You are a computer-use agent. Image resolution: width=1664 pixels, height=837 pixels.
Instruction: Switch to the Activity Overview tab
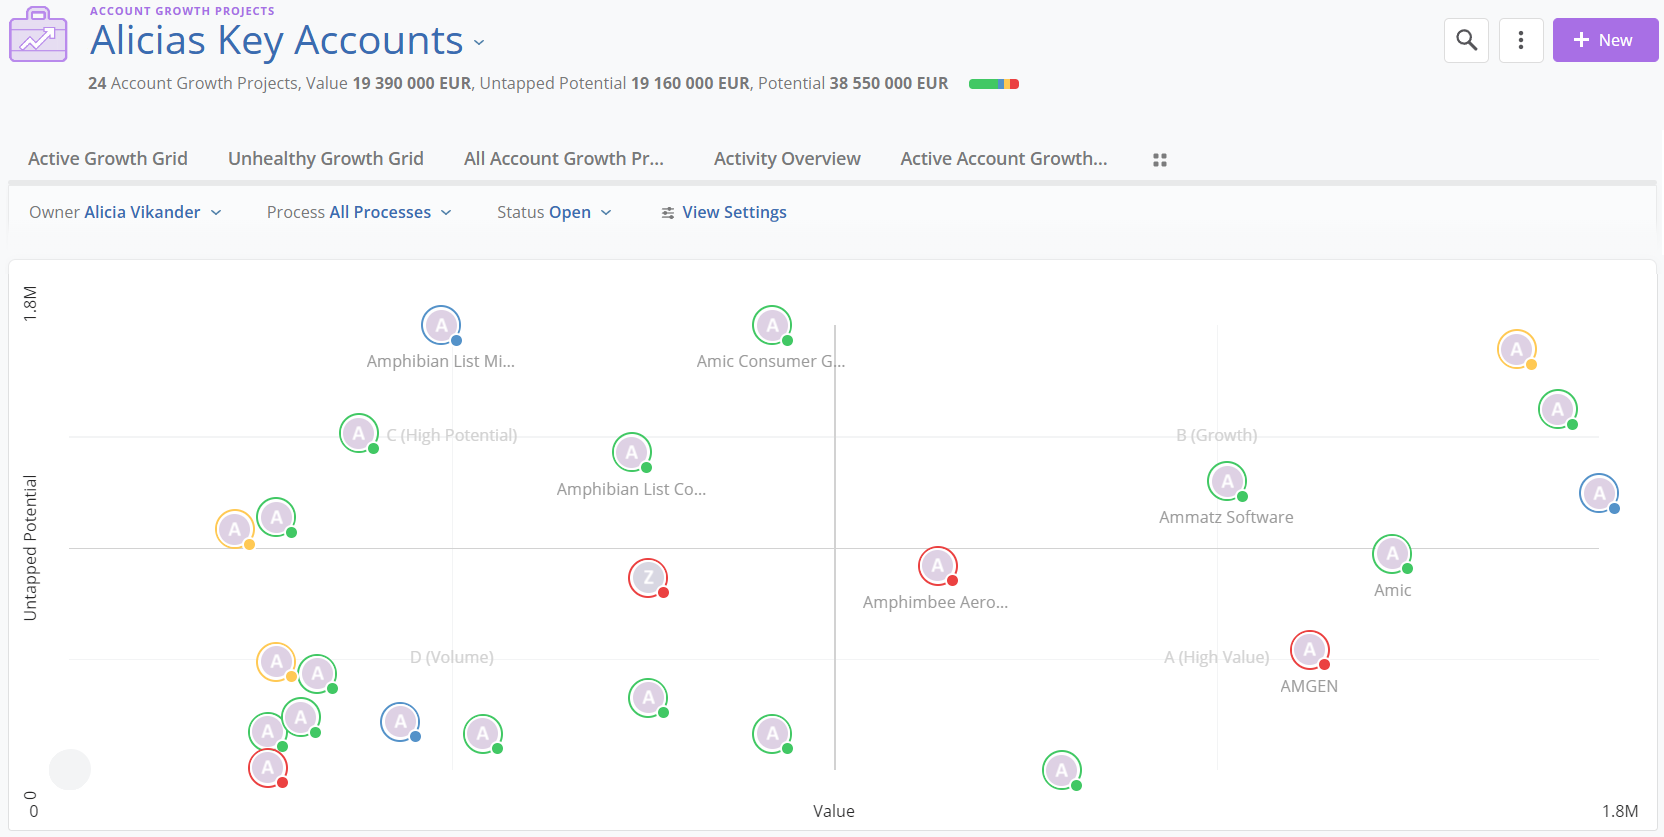click(787, 159)
